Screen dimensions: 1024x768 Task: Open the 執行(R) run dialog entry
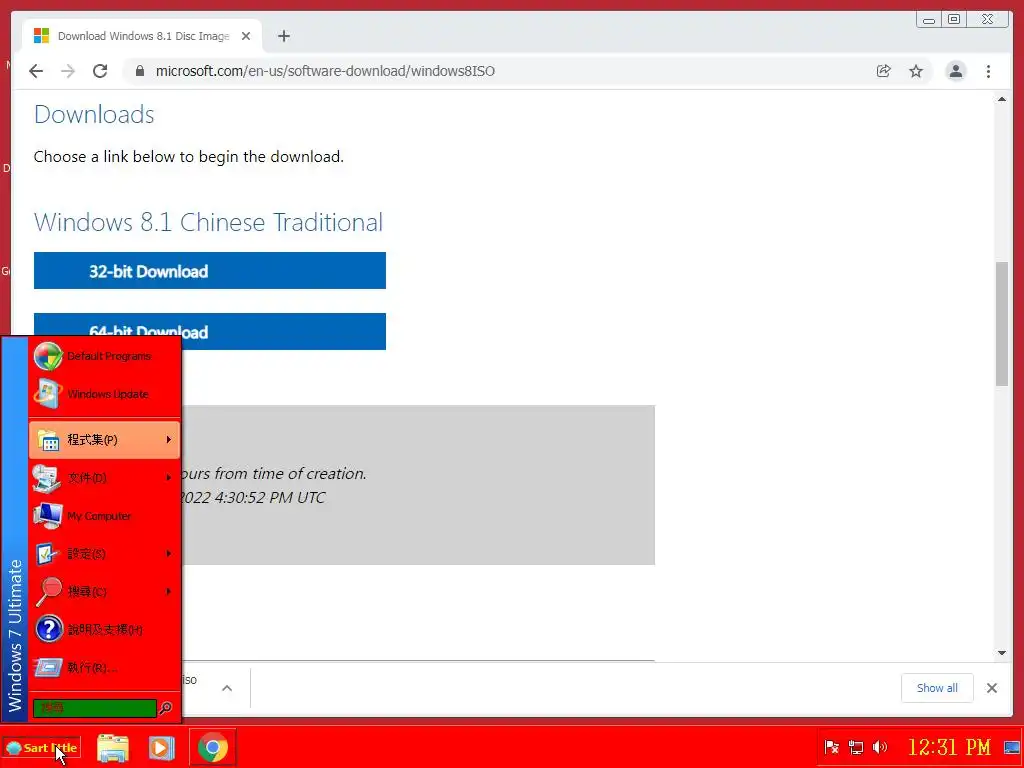pyautogui.click(x=104, y=667)
